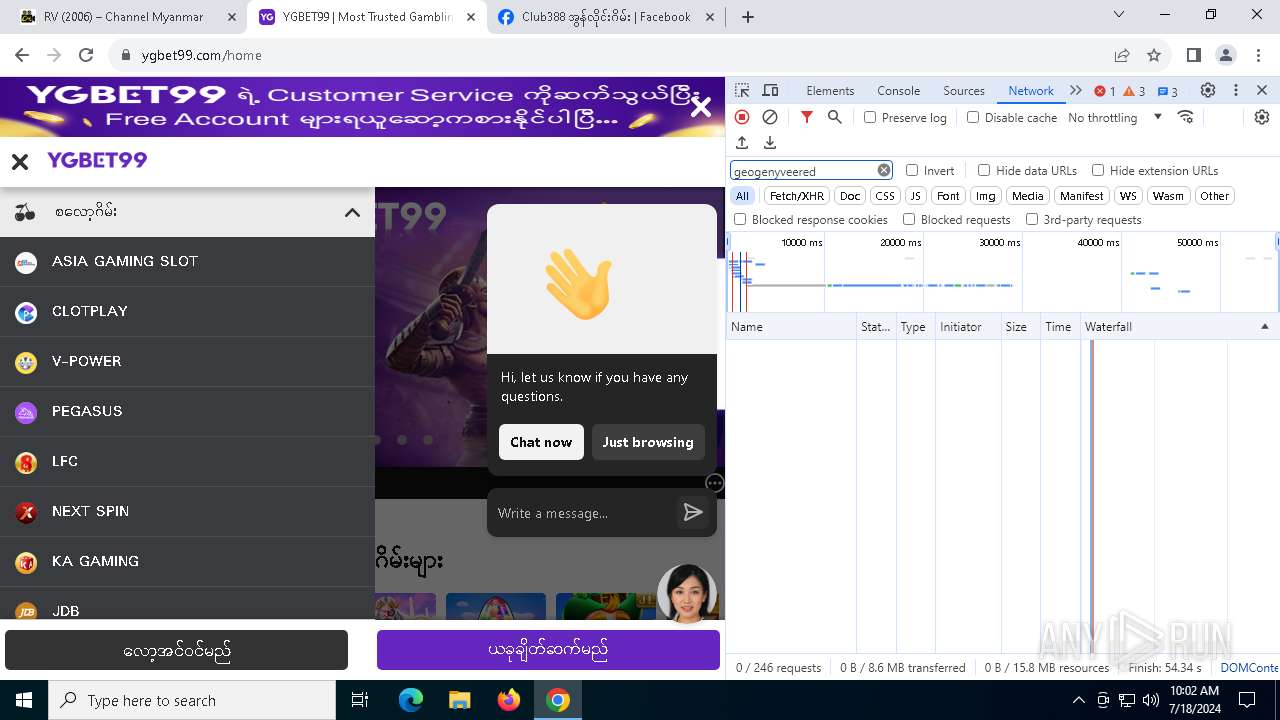Screen dimensions: 1280x720
Task: Show hidden system tray icons
Action: pyautogui.click(x=1078, y=700)
